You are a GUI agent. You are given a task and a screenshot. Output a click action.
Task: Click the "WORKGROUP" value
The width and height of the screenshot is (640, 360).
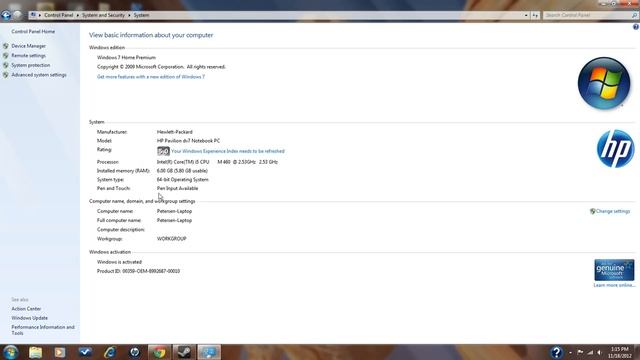click(x=171, y=239)
